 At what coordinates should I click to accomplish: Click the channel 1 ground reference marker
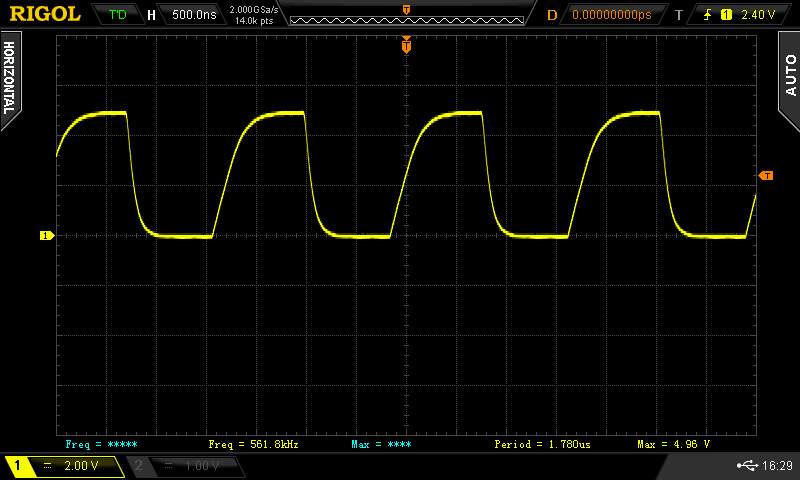45,236
